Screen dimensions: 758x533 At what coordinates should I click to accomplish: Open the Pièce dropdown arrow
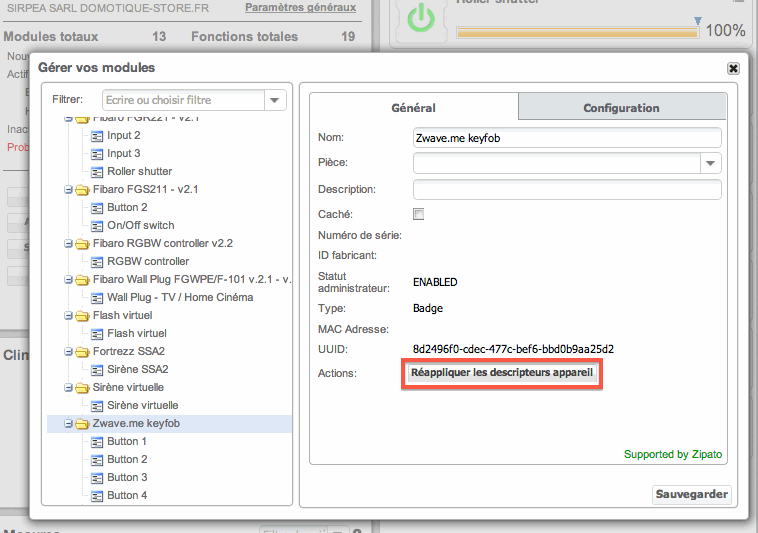tap(710, 163)
